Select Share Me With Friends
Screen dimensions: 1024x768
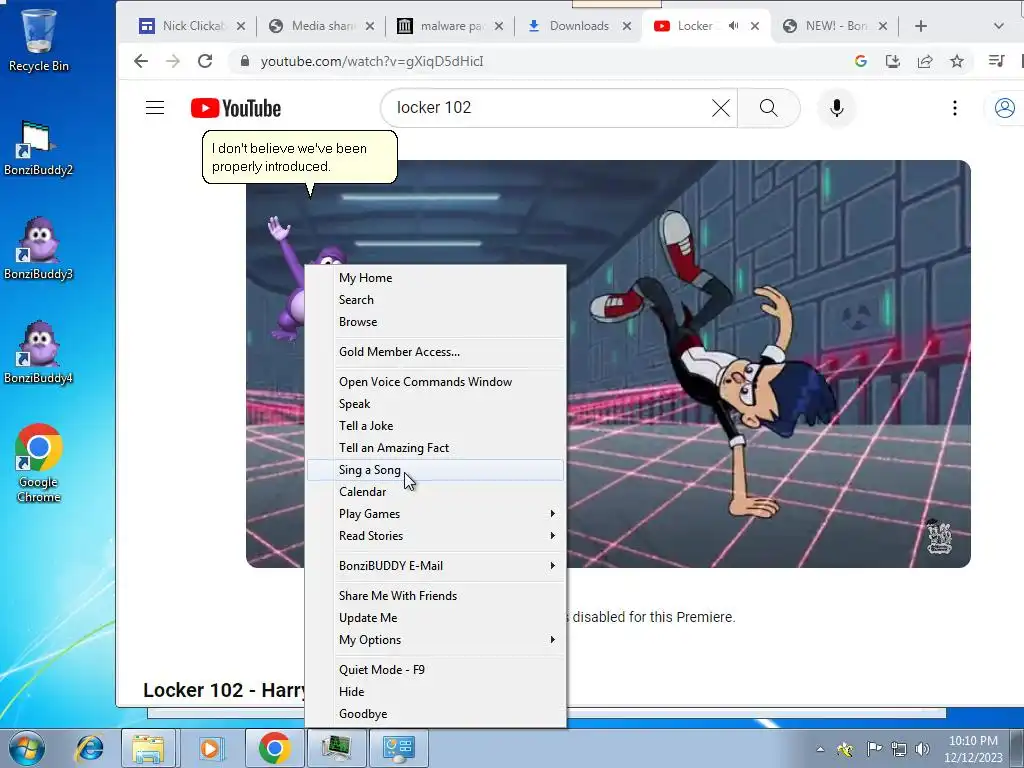point(435,596)
